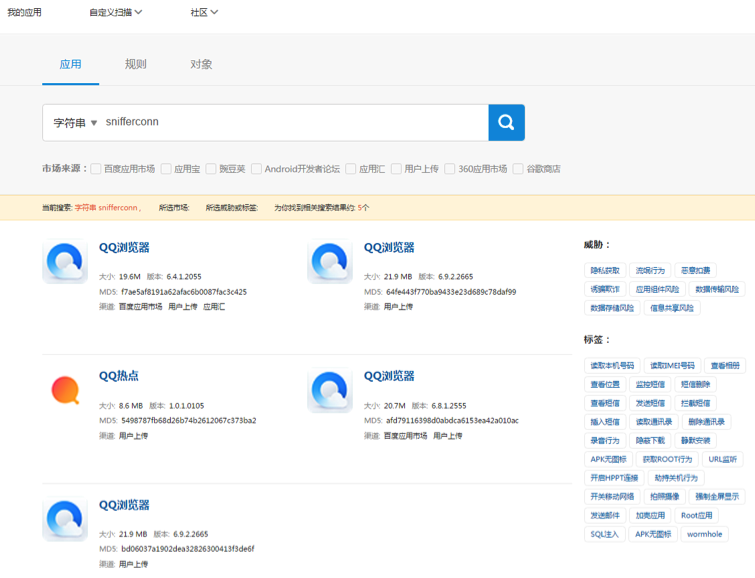
Task: Select the 诱骗欺诈 threat tag
Action: click(605, 289)
